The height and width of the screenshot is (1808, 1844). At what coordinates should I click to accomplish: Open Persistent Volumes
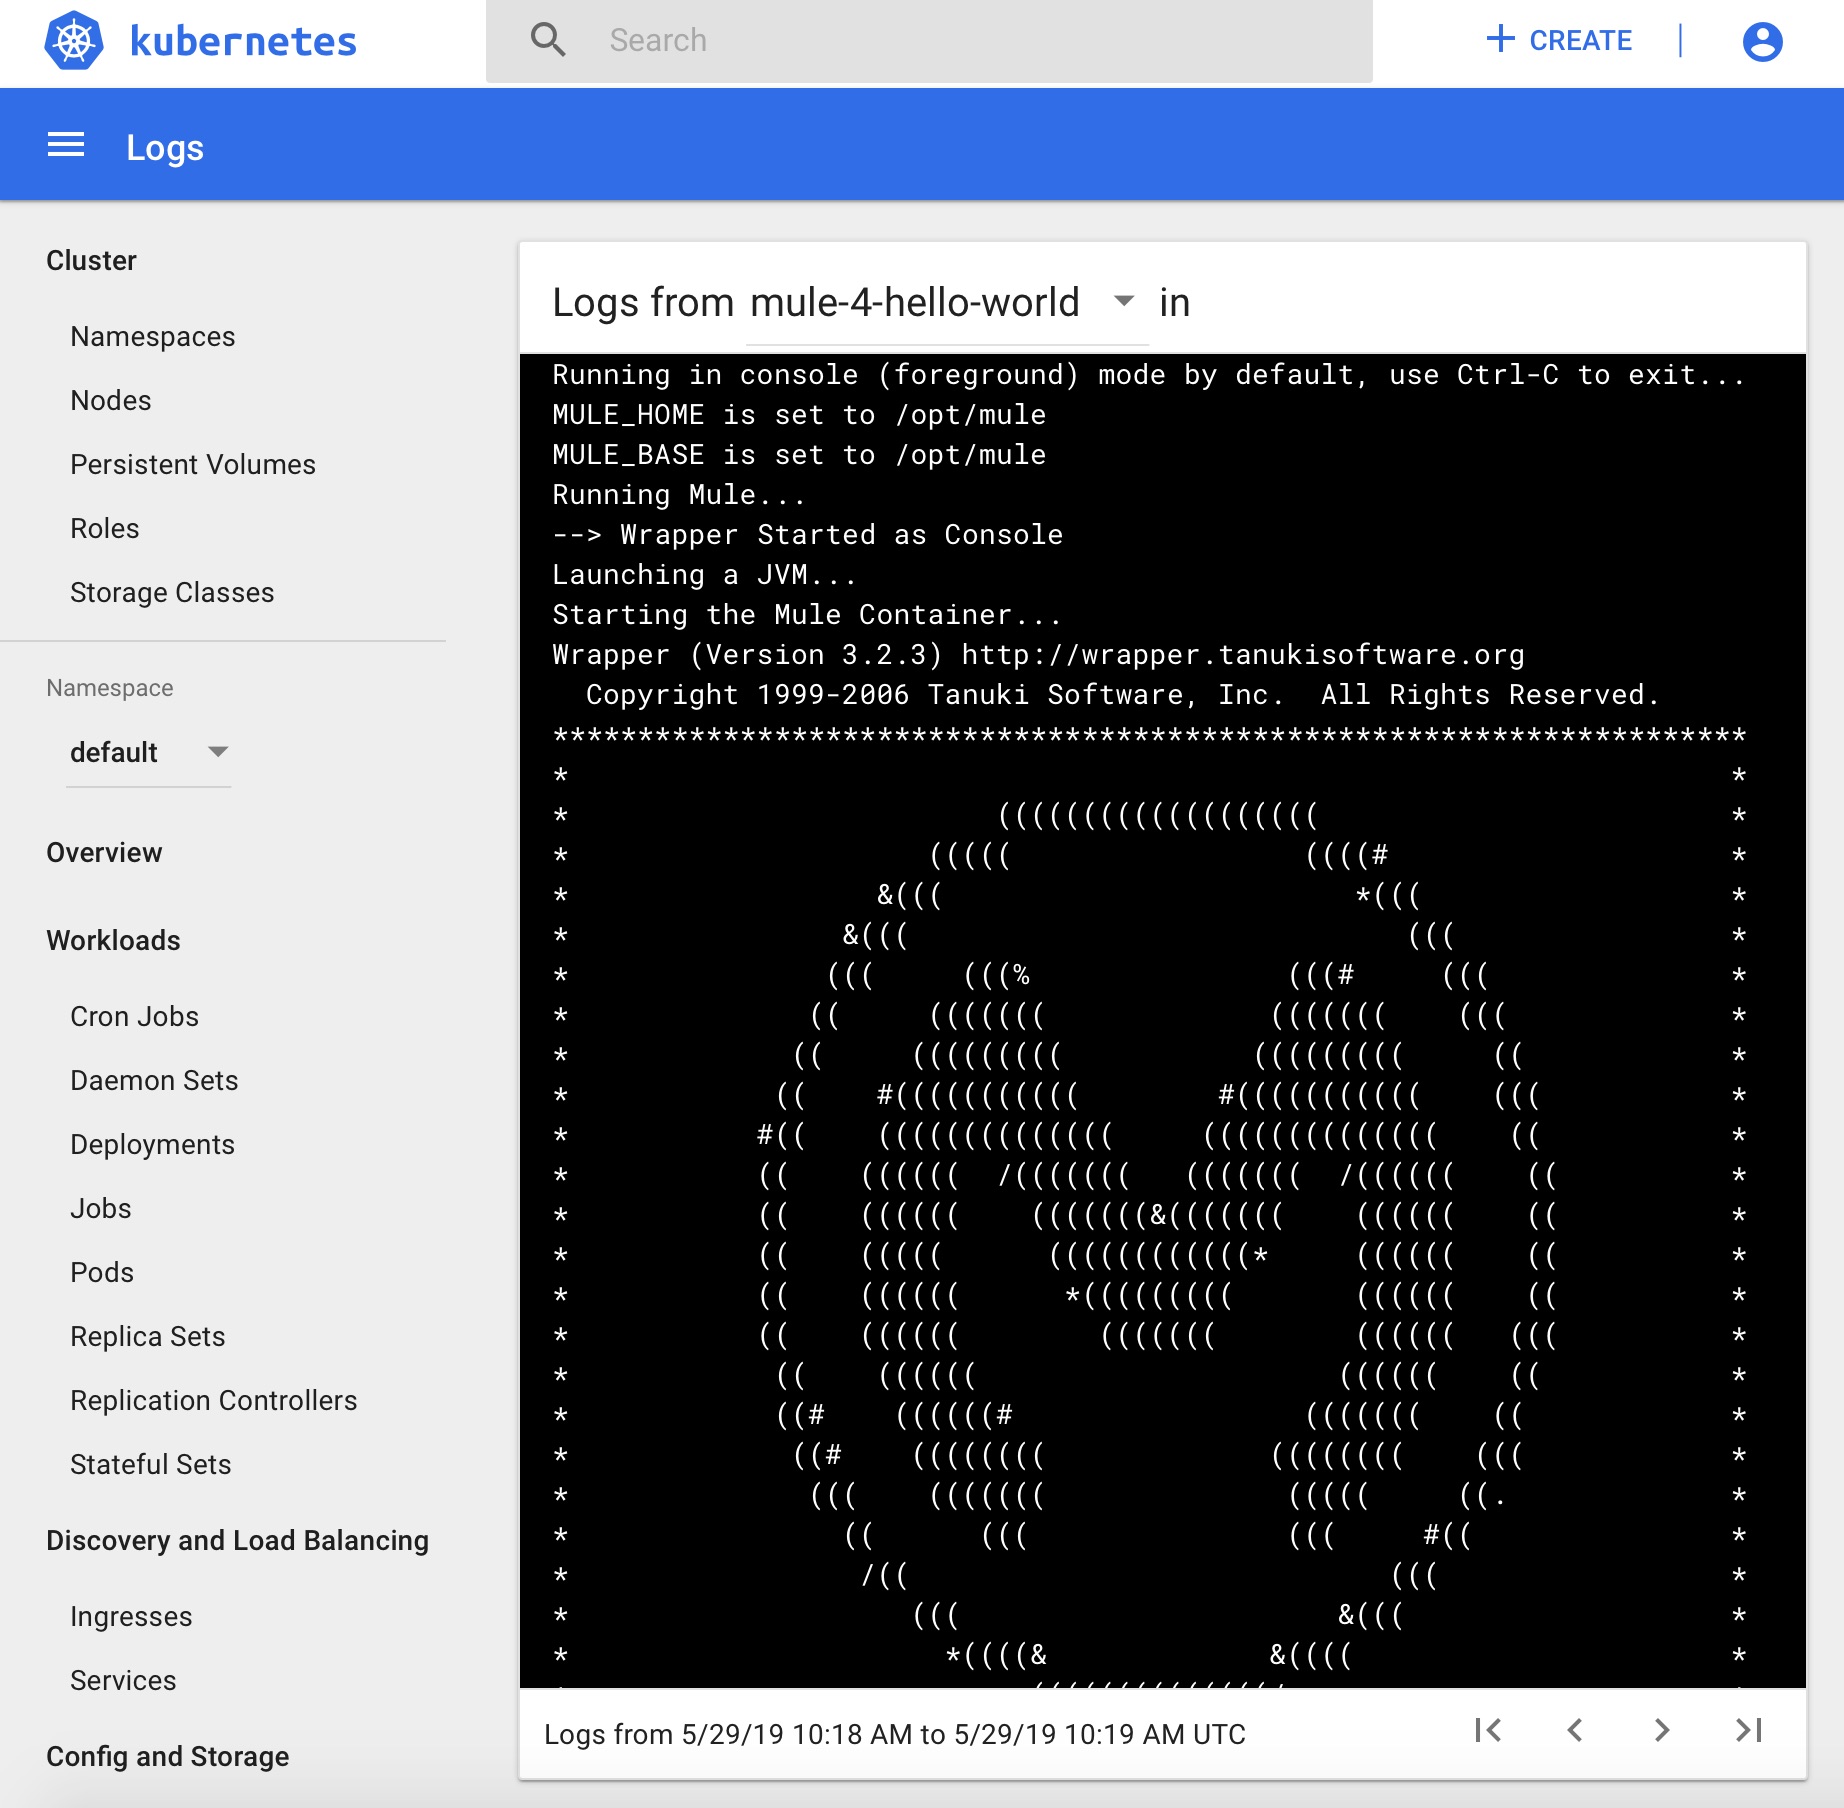(x=193, y=465)
